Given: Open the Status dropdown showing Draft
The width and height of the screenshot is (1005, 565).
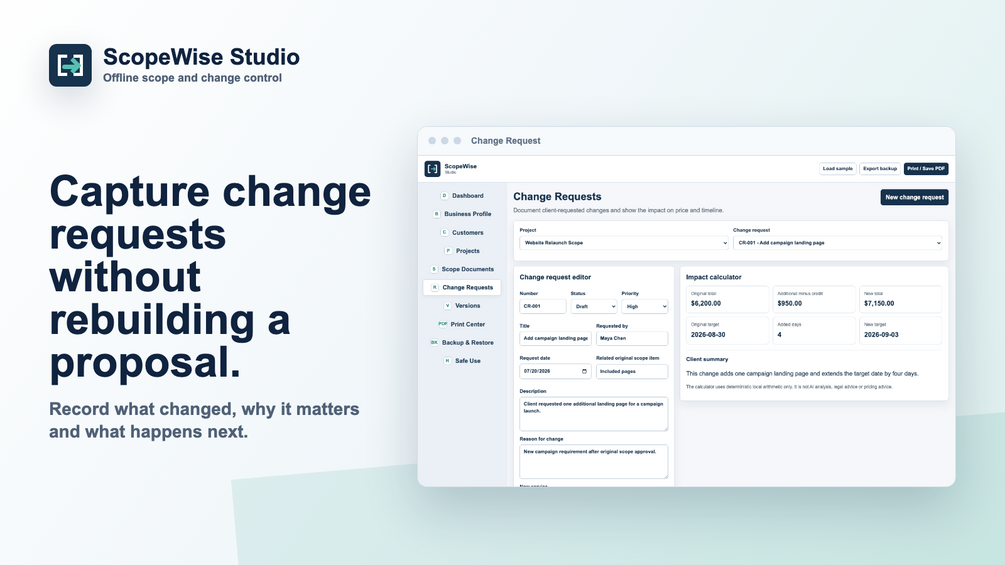Looking at the screenshot, I should pos(594,307).
